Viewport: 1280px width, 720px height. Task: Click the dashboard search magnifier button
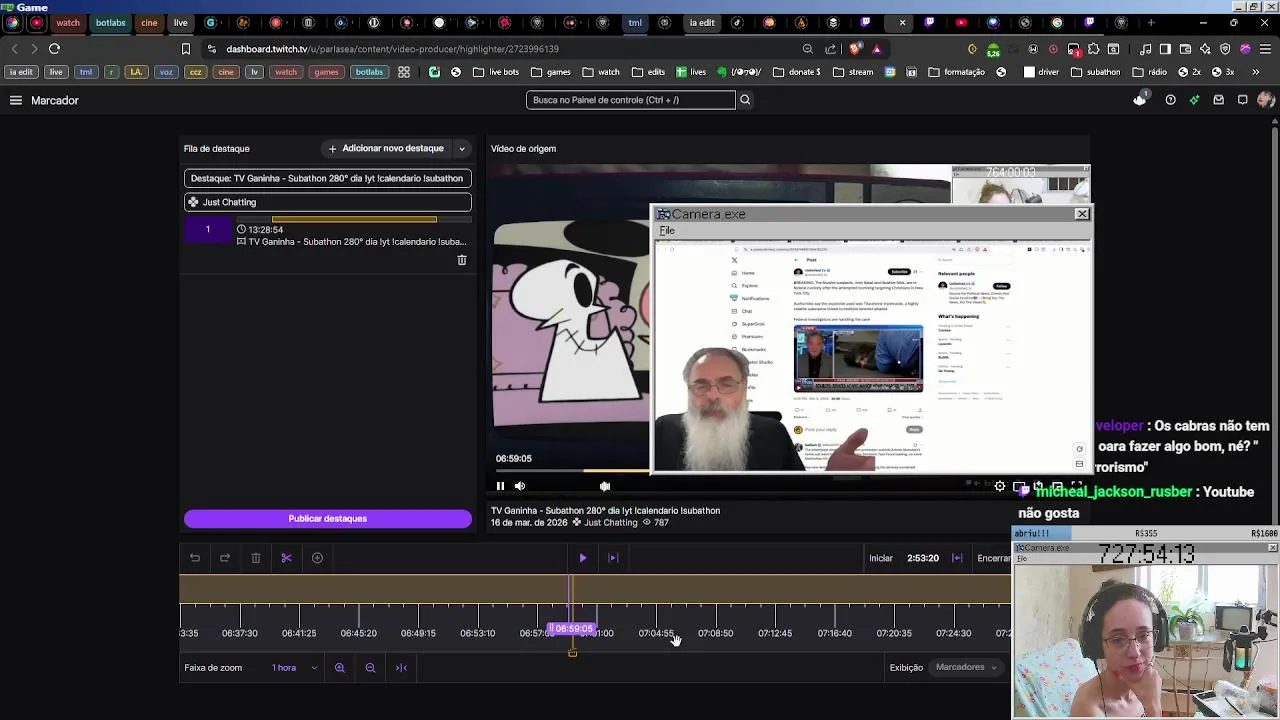tap(745, 100)
